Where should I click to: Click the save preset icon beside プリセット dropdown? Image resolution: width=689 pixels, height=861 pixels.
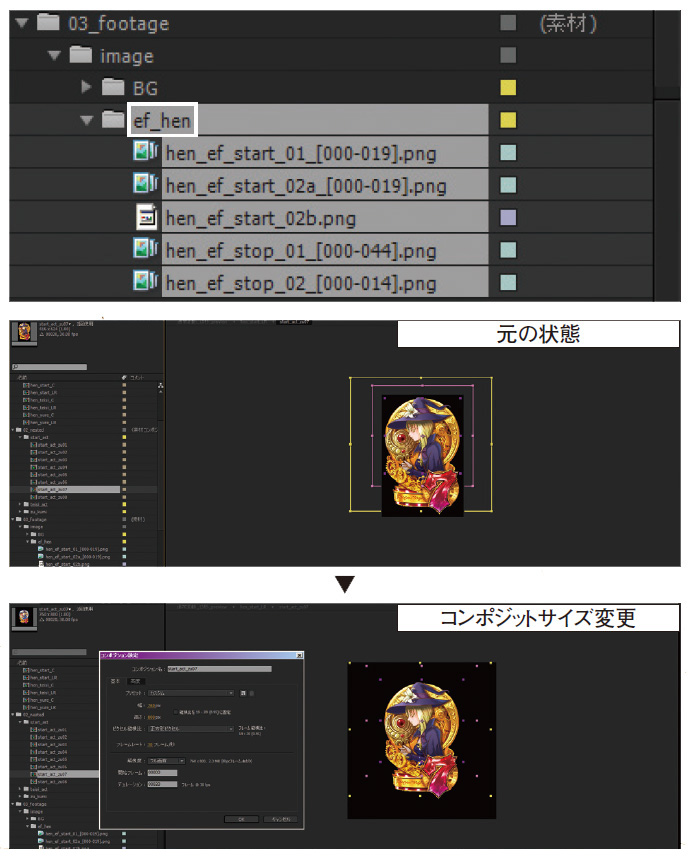pos(243,694)
